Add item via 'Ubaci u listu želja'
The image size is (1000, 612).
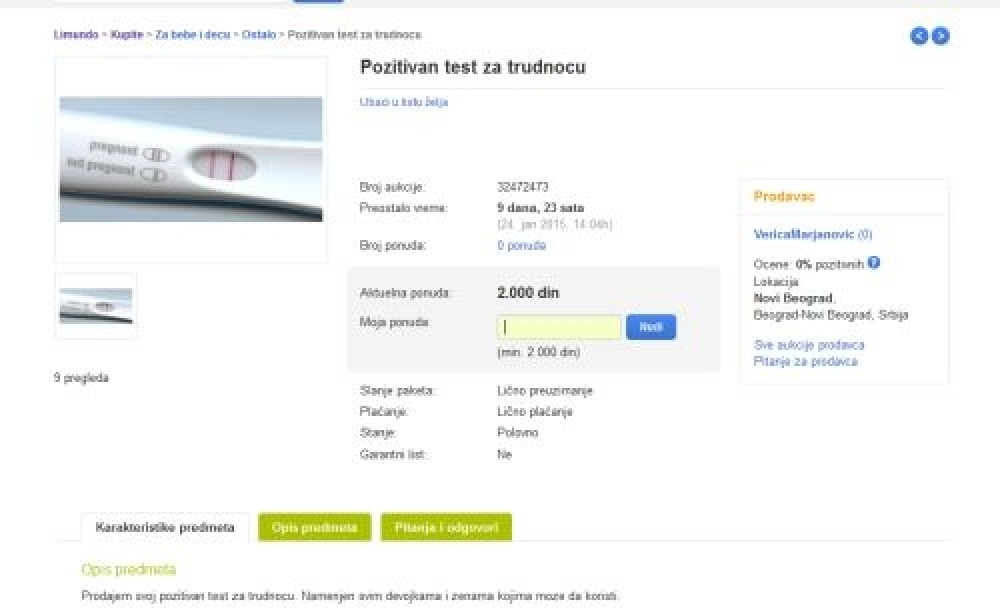click(x=404, y=102)
